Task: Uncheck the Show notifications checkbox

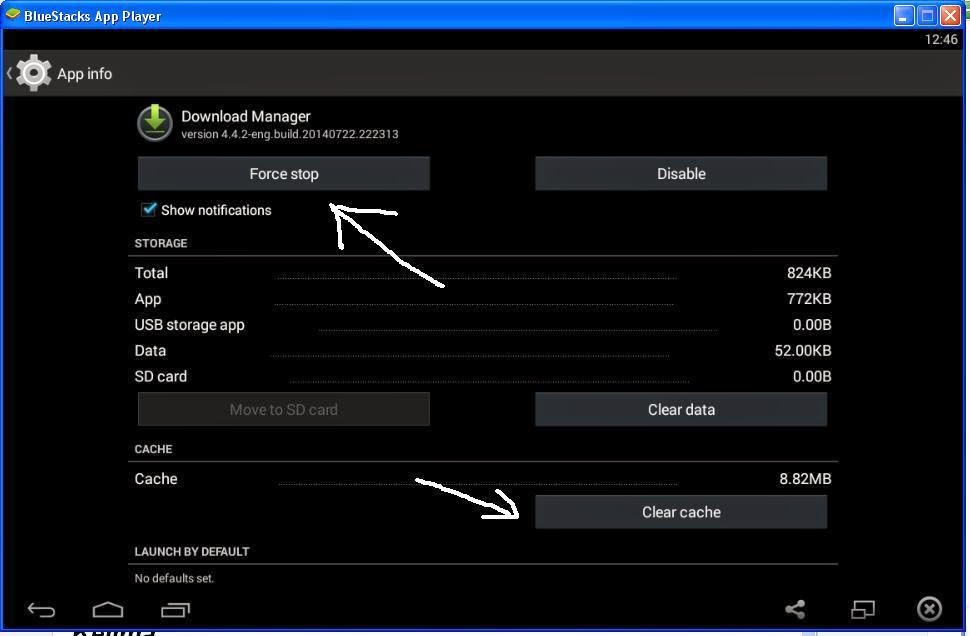Action: tap(148, 209)
